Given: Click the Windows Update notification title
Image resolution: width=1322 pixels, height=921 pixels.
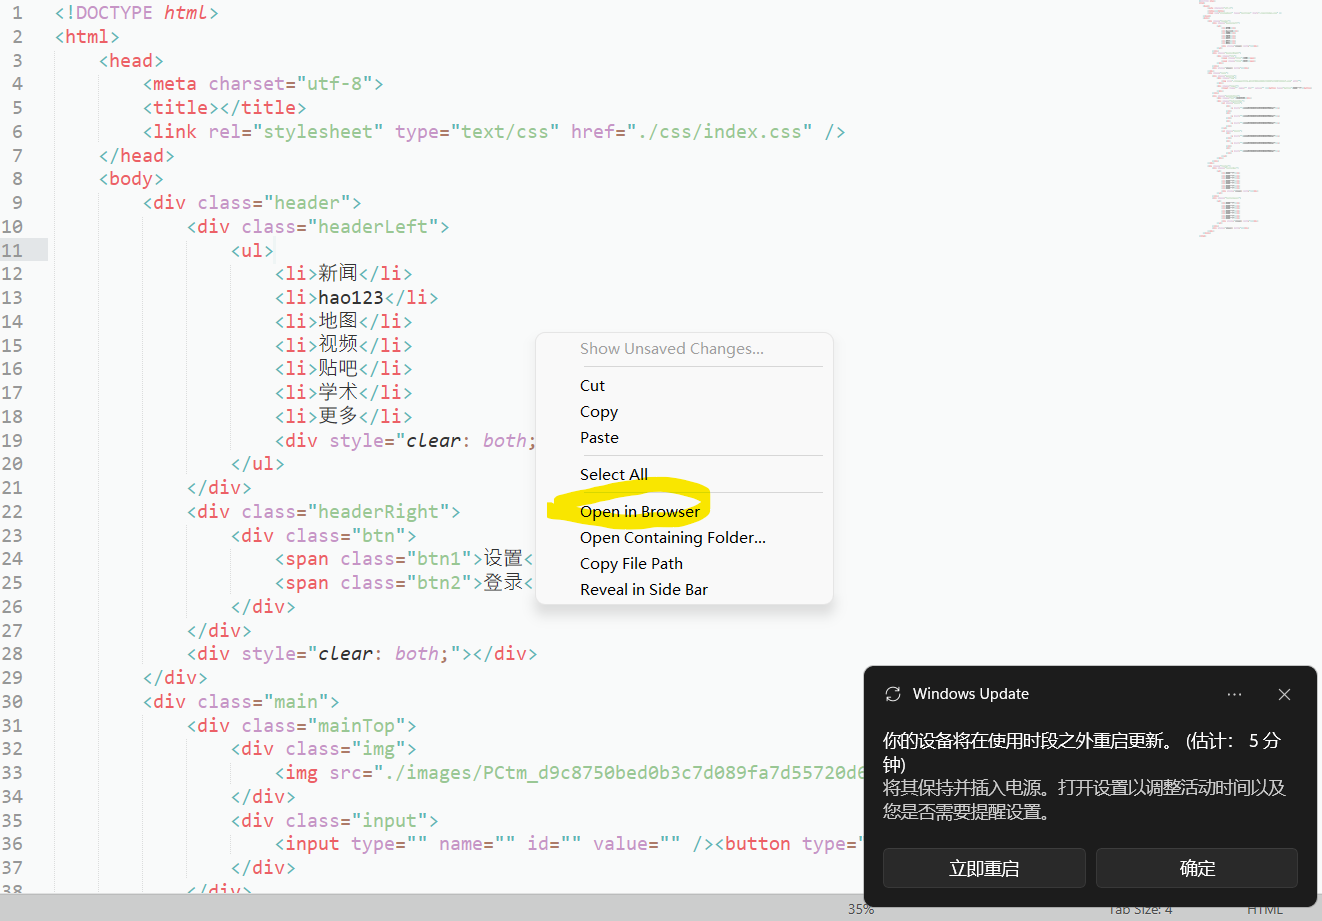Looking at the screenshot, I should pyautogui.click(x=971, y=694).
